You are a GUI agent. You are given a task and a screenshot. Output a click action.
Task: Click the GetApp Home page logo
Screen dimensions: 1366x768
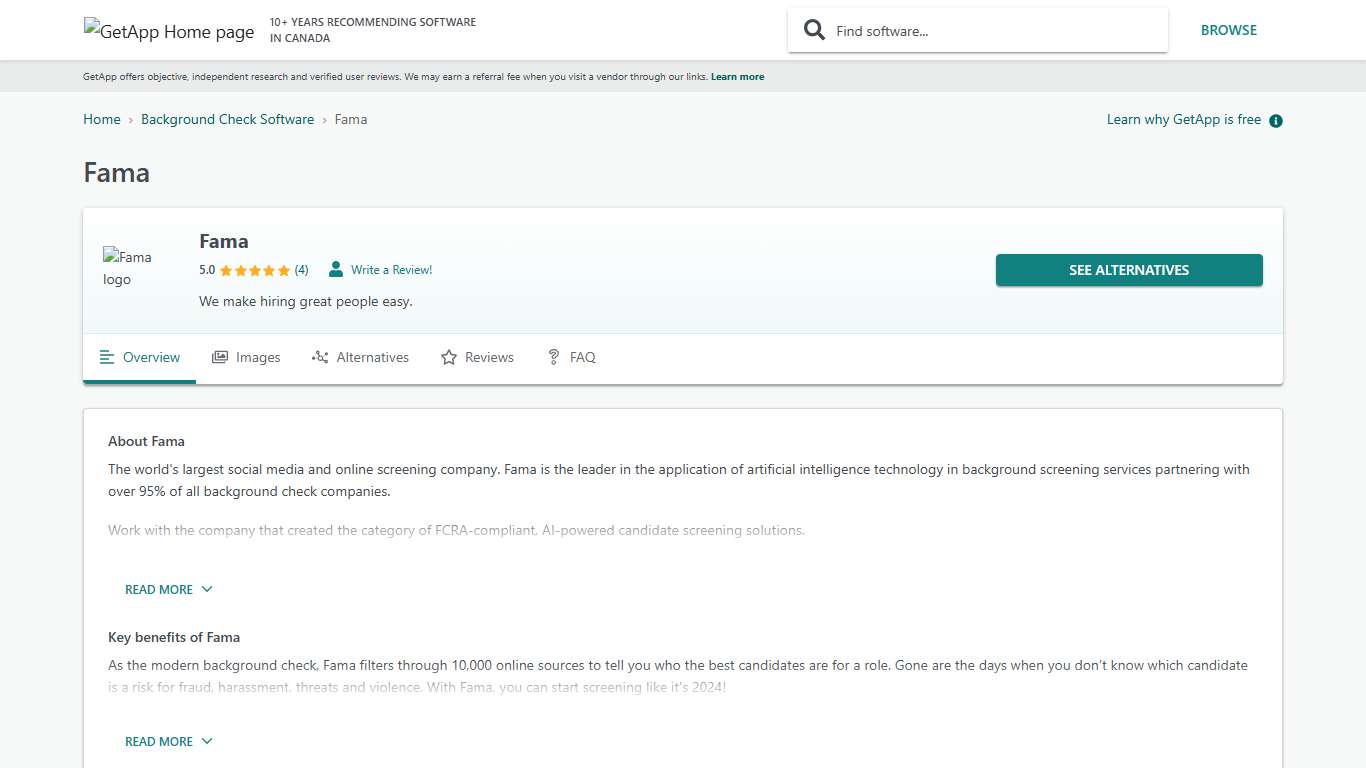(x=169, y=31)
